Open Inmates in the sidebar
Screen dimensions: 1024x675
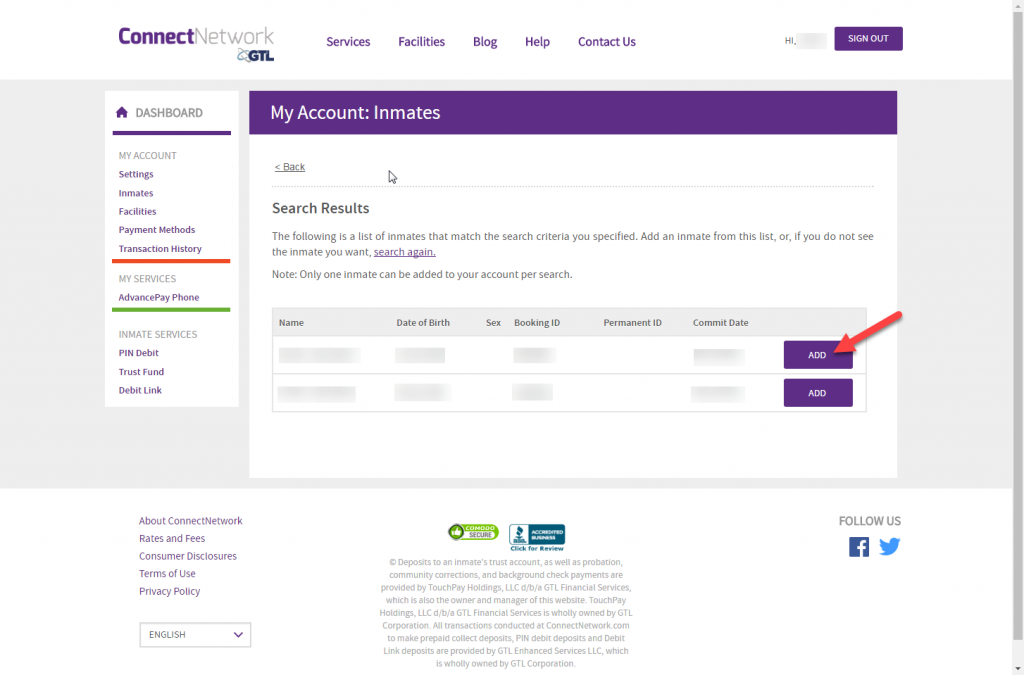click(x=136, y=193)
